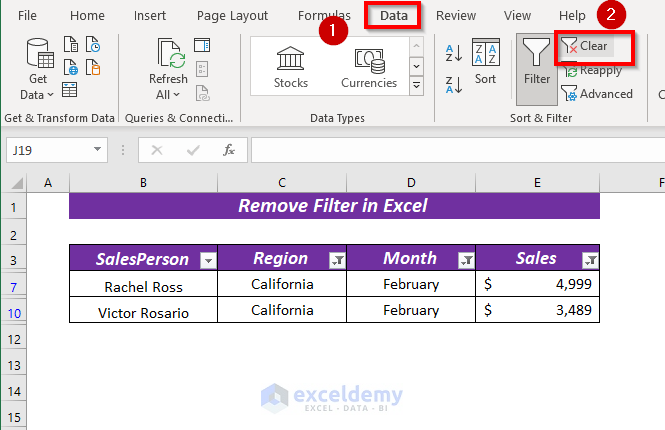This screenshot has height=430, width=665.
Task: Select column B header
Action: 143,183
